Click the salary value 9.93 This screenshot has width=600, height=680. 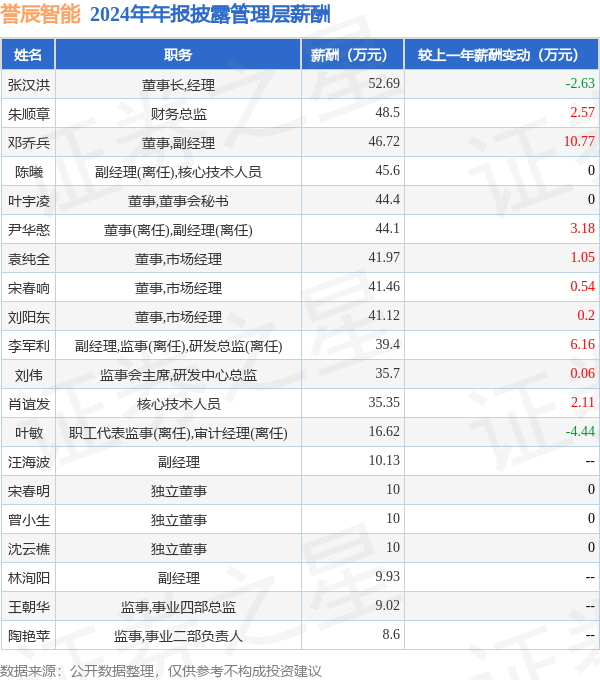coord(387,576)
